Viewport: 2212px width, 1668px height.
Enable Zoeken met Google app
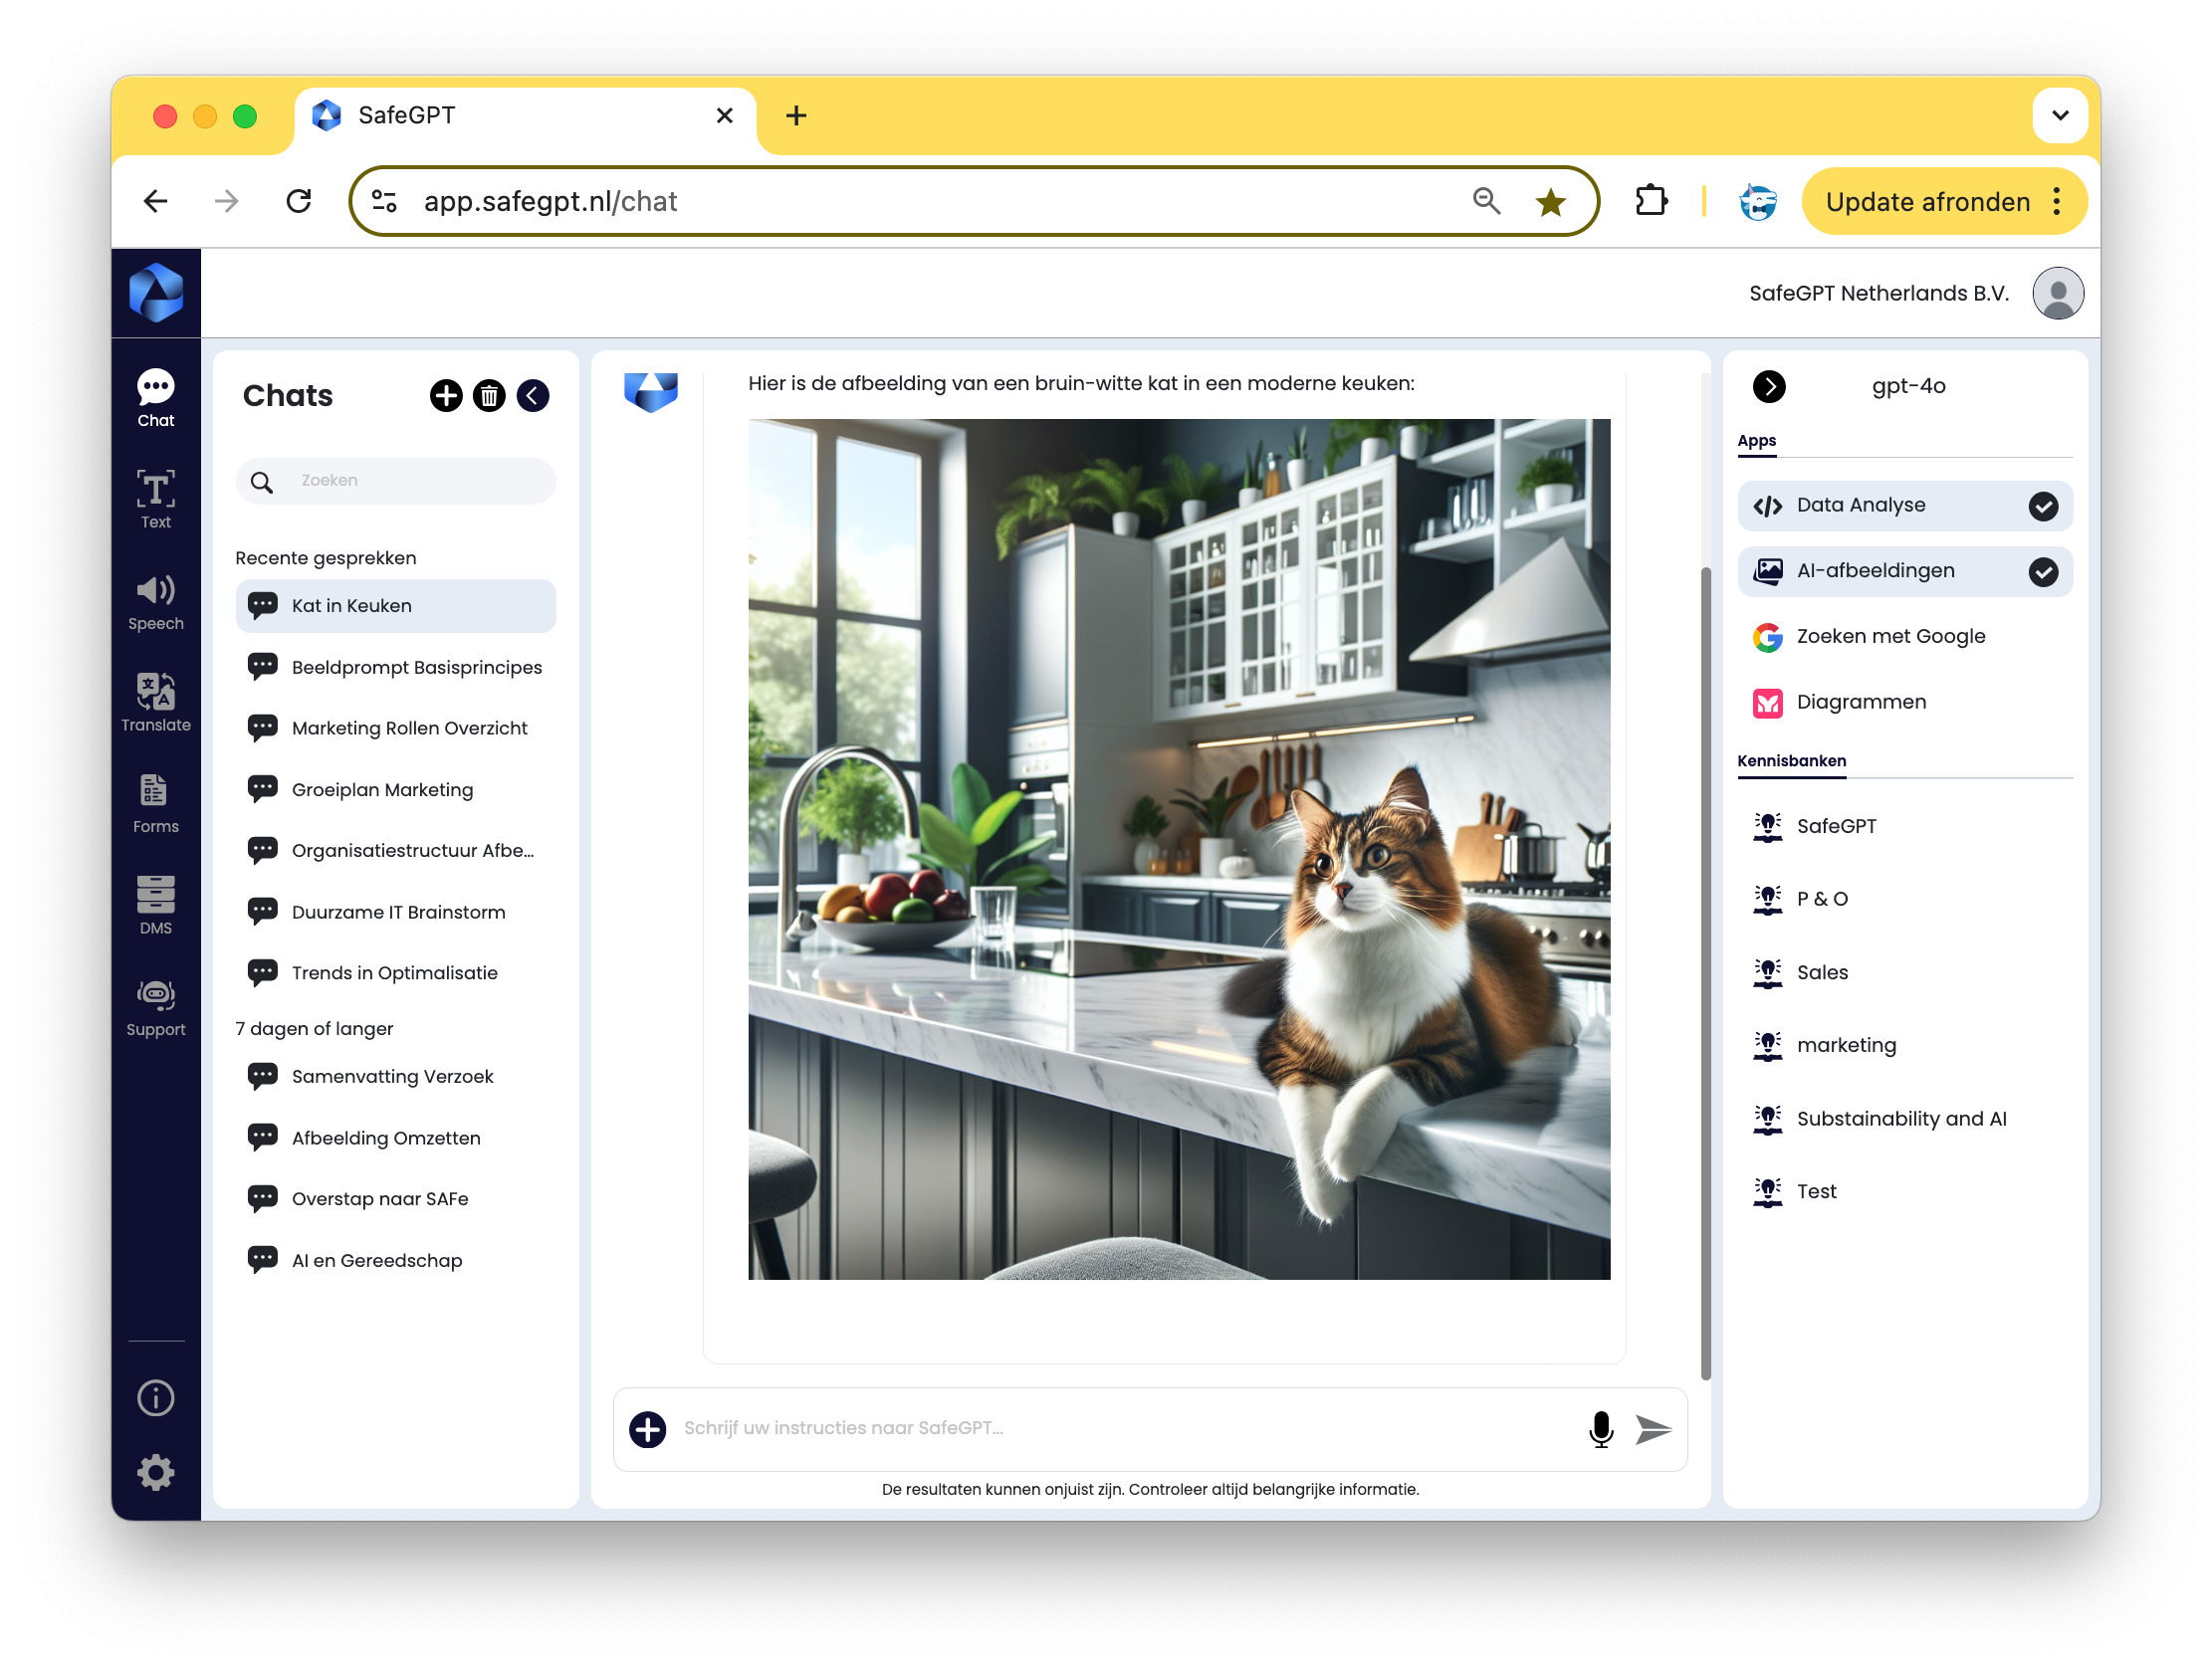(1889, 637)
